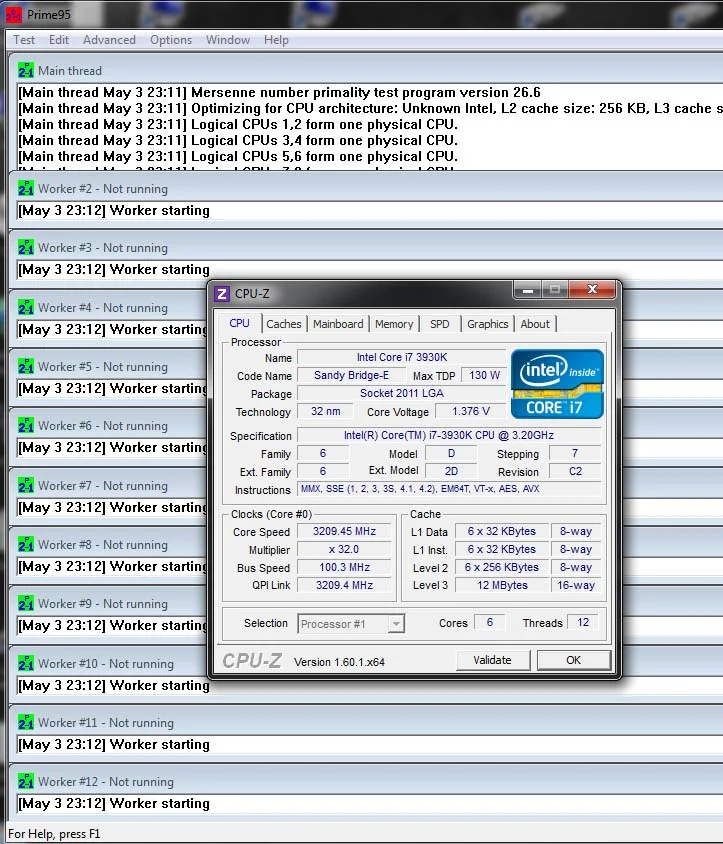The width and height of the screenshot is (723, 844).
Task: Click the Code Name value Sandy Bridge-E
Action: [x=351, y=375]
